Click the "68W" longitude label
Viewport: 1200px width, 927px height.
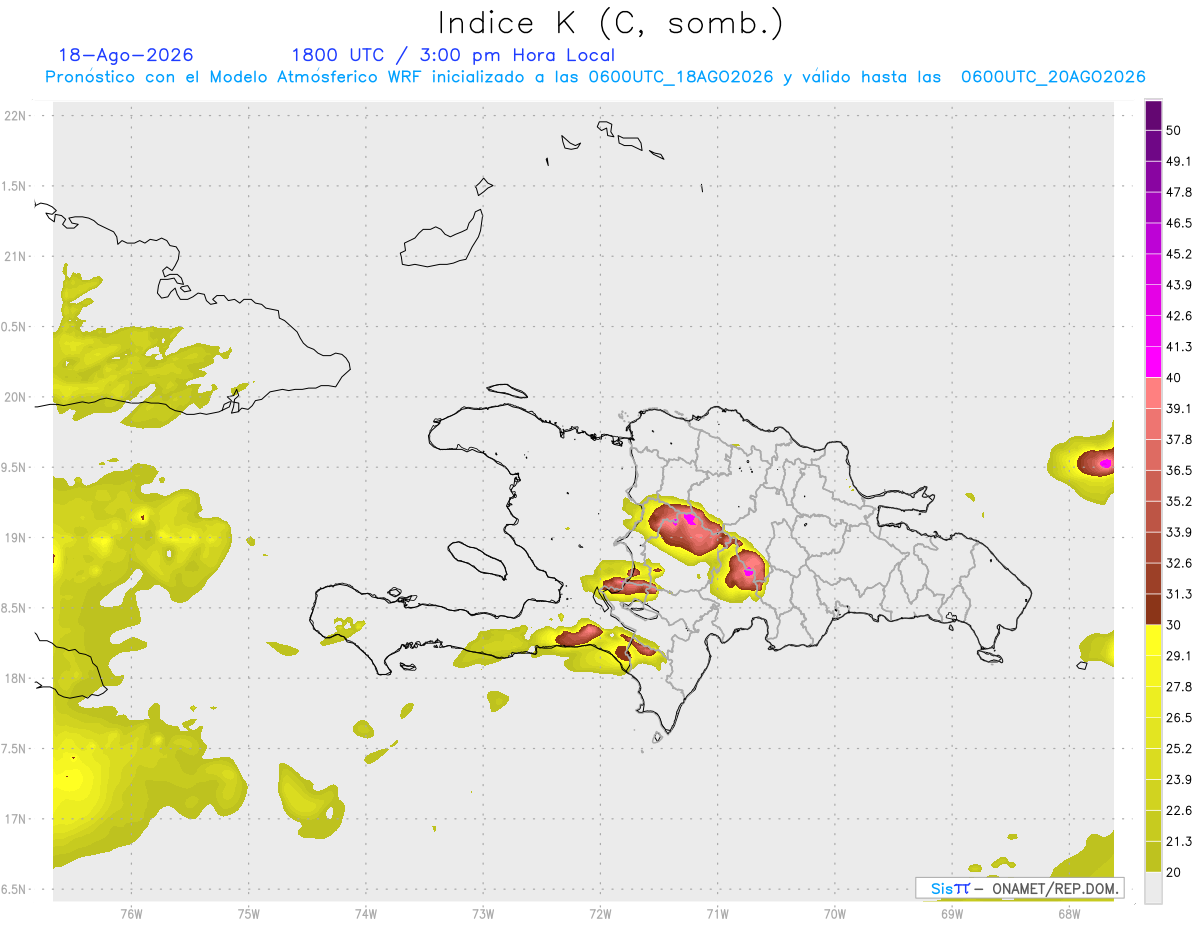click(1069, 914)
